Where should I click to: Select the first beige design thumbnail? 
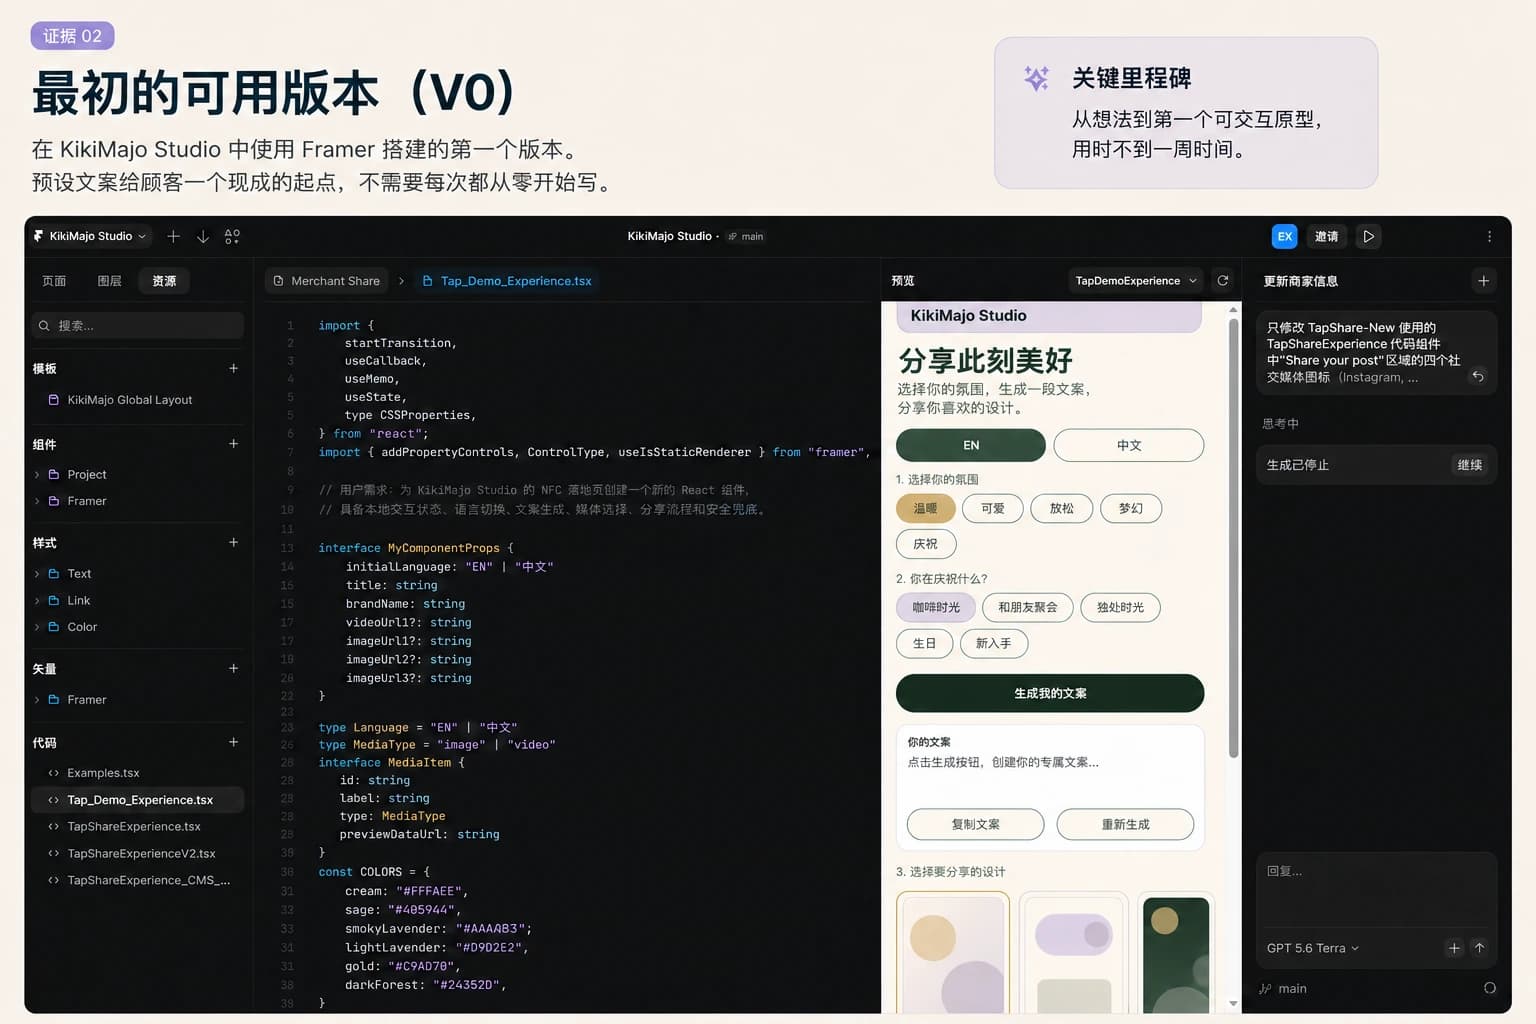(x=953, y=953)
